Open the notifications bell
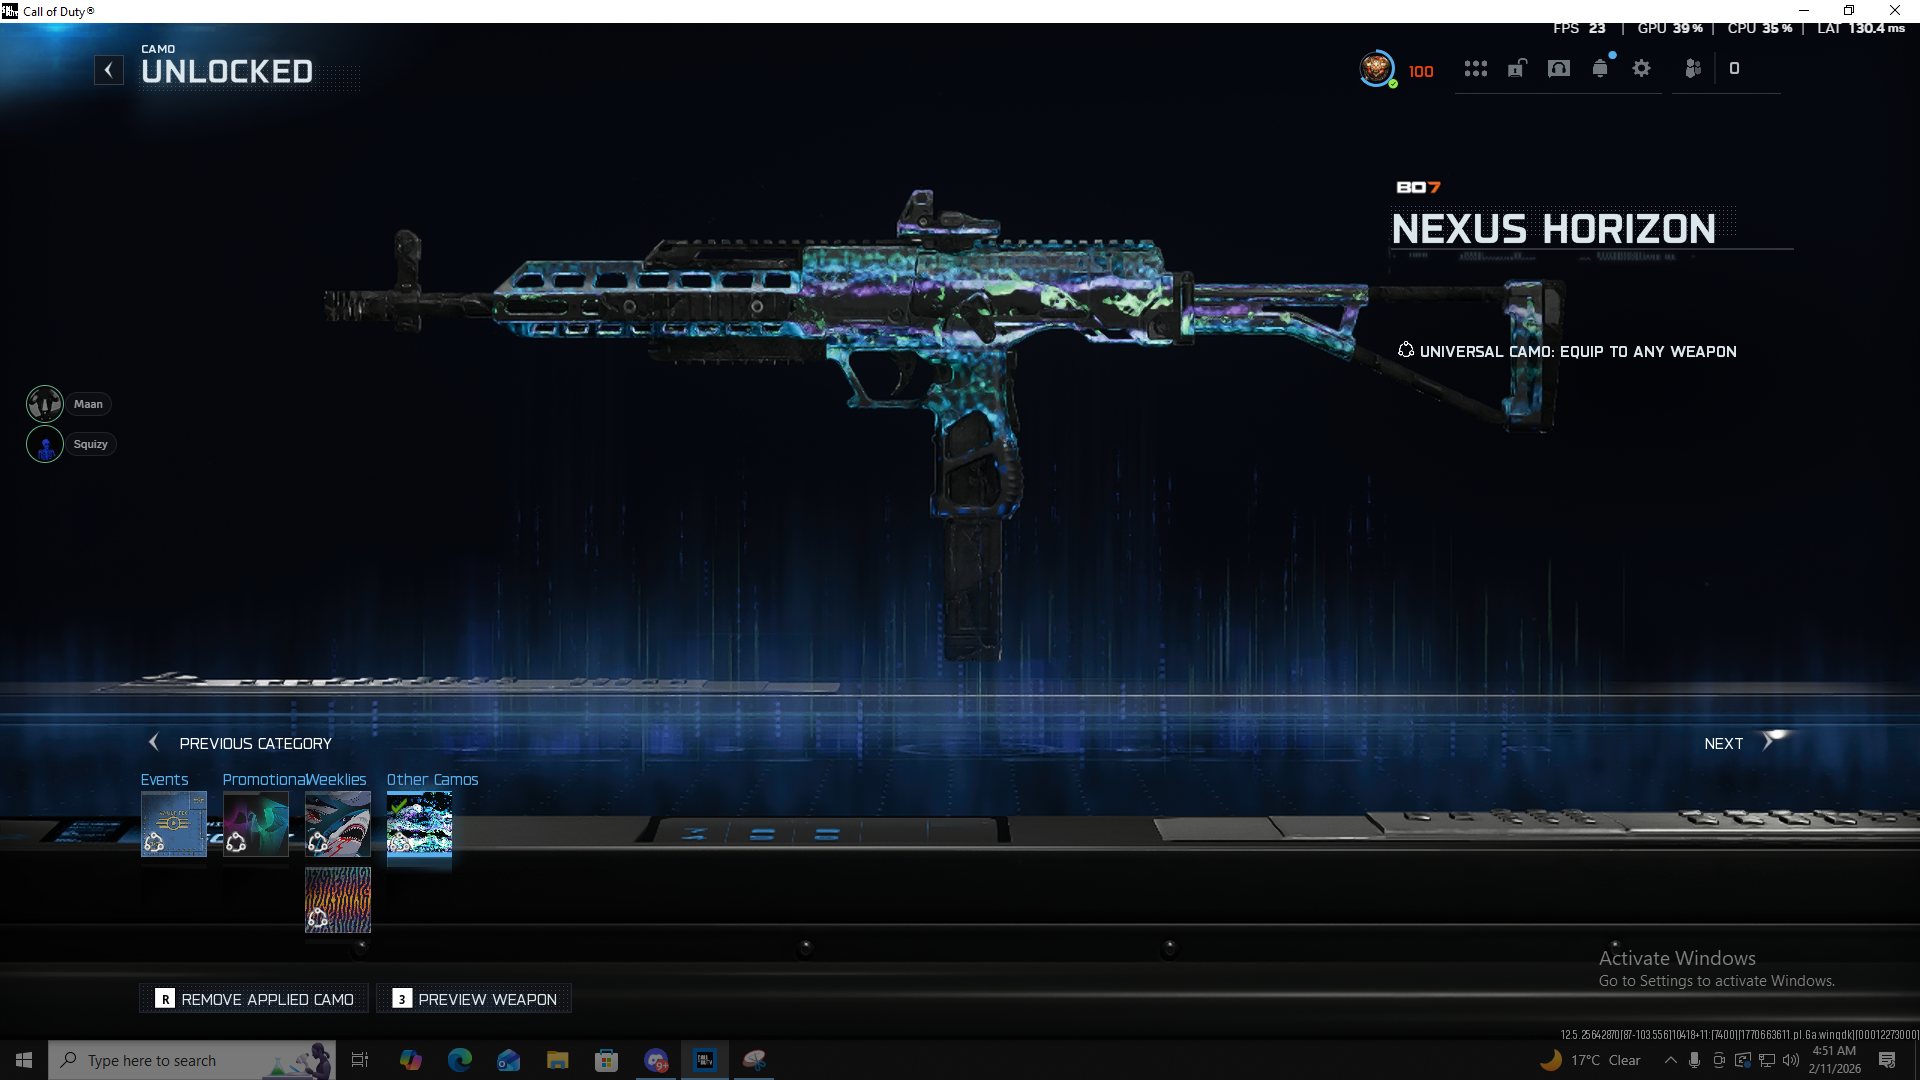 (1600, 69)
